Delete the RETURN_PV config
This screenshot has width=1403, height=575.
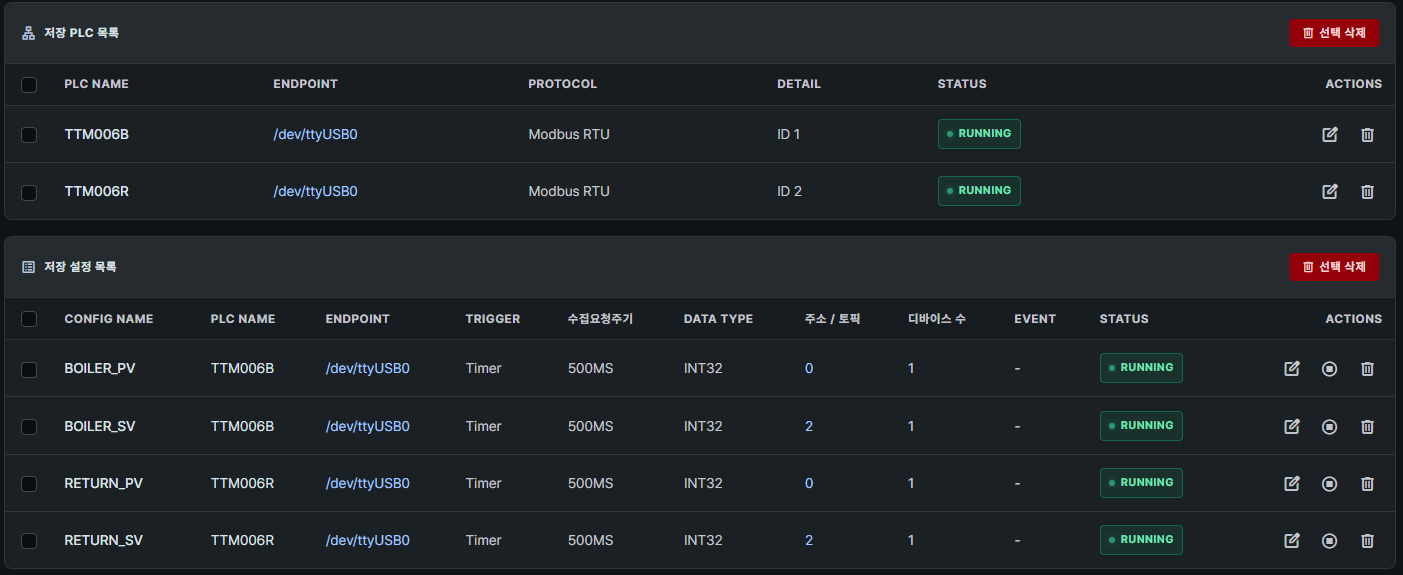point(1367,483)
